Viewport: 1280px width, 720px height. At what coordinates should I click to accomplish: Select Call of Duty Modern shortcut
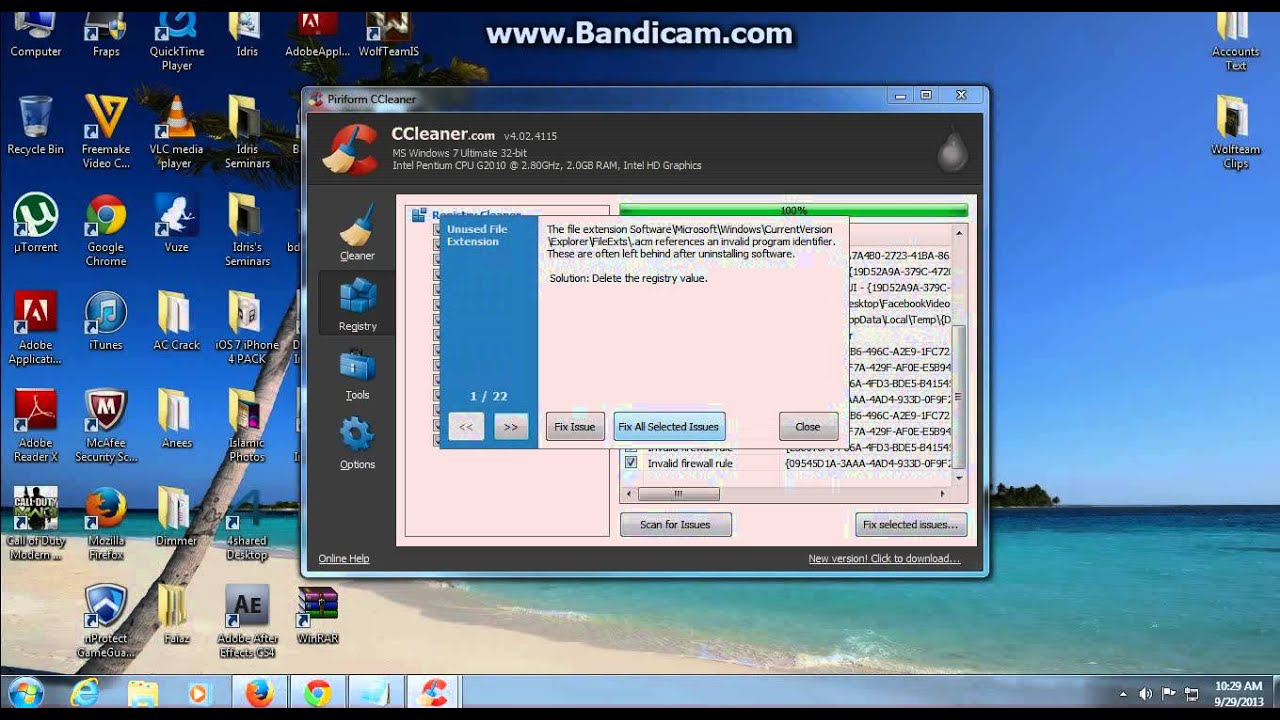[35, 523]
